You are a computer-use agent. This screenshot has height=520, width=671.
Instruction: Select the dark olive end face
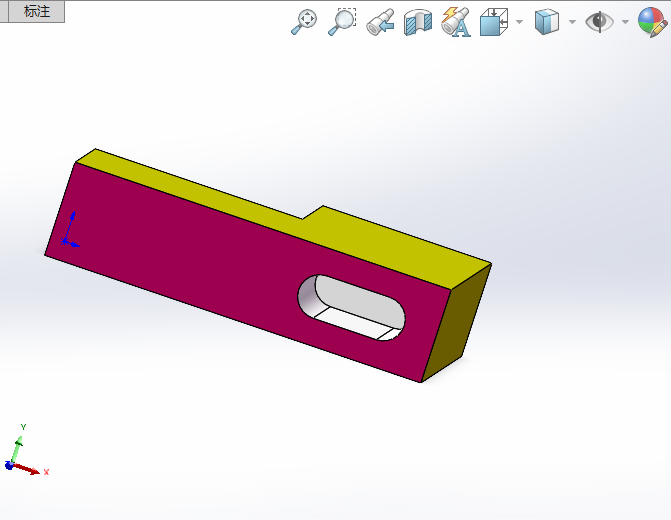[458, 325]
